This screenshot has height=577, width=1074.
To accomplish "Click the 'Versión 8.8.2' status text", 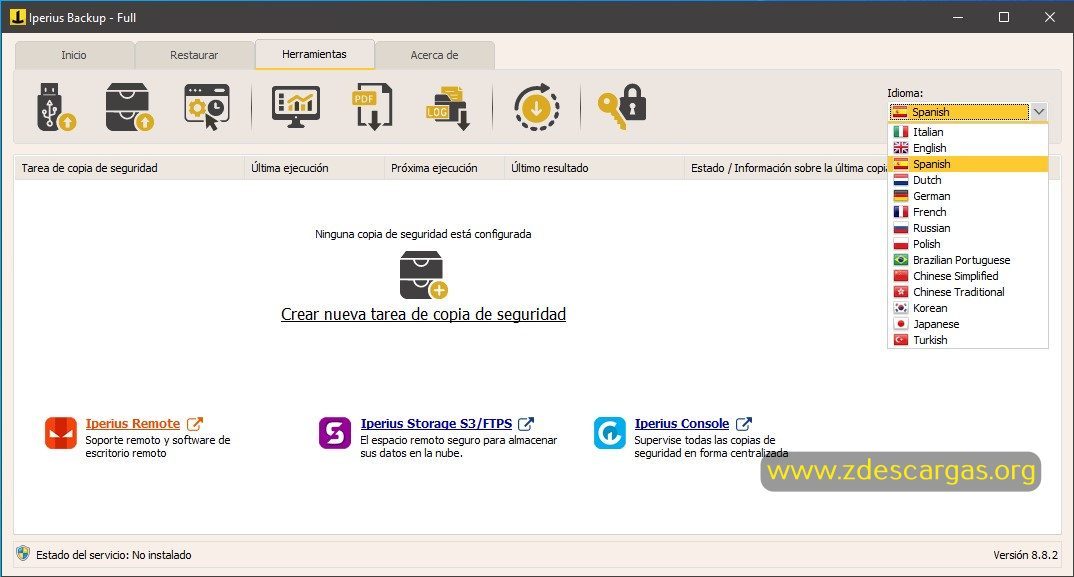I will [x=1025, y=555].
